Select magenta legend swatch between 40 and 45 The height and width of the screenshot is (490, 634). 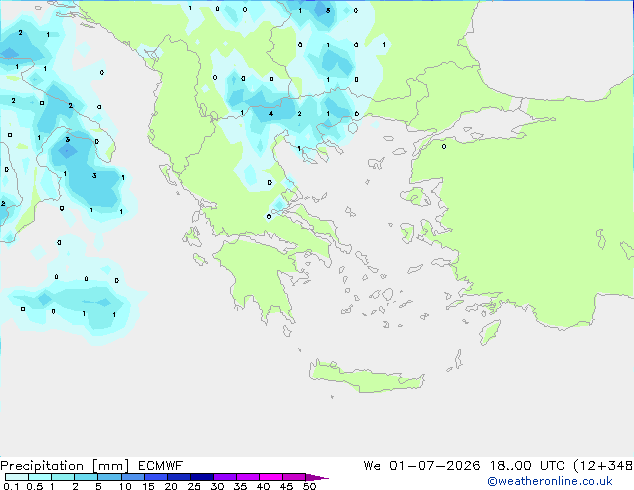(x=271, y=477)
